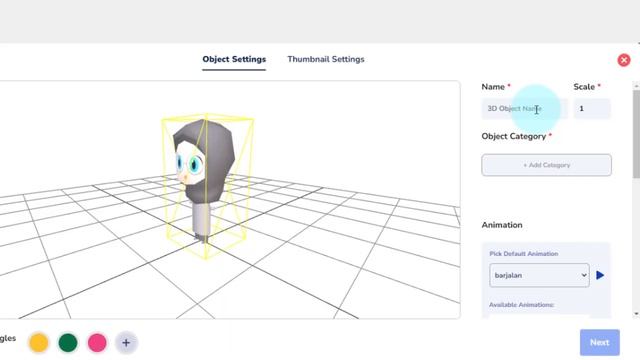The width and height of the screenshot is (640, 360).
Task: Click the scrollbar down arrow in panel
Action: [636, 314]
